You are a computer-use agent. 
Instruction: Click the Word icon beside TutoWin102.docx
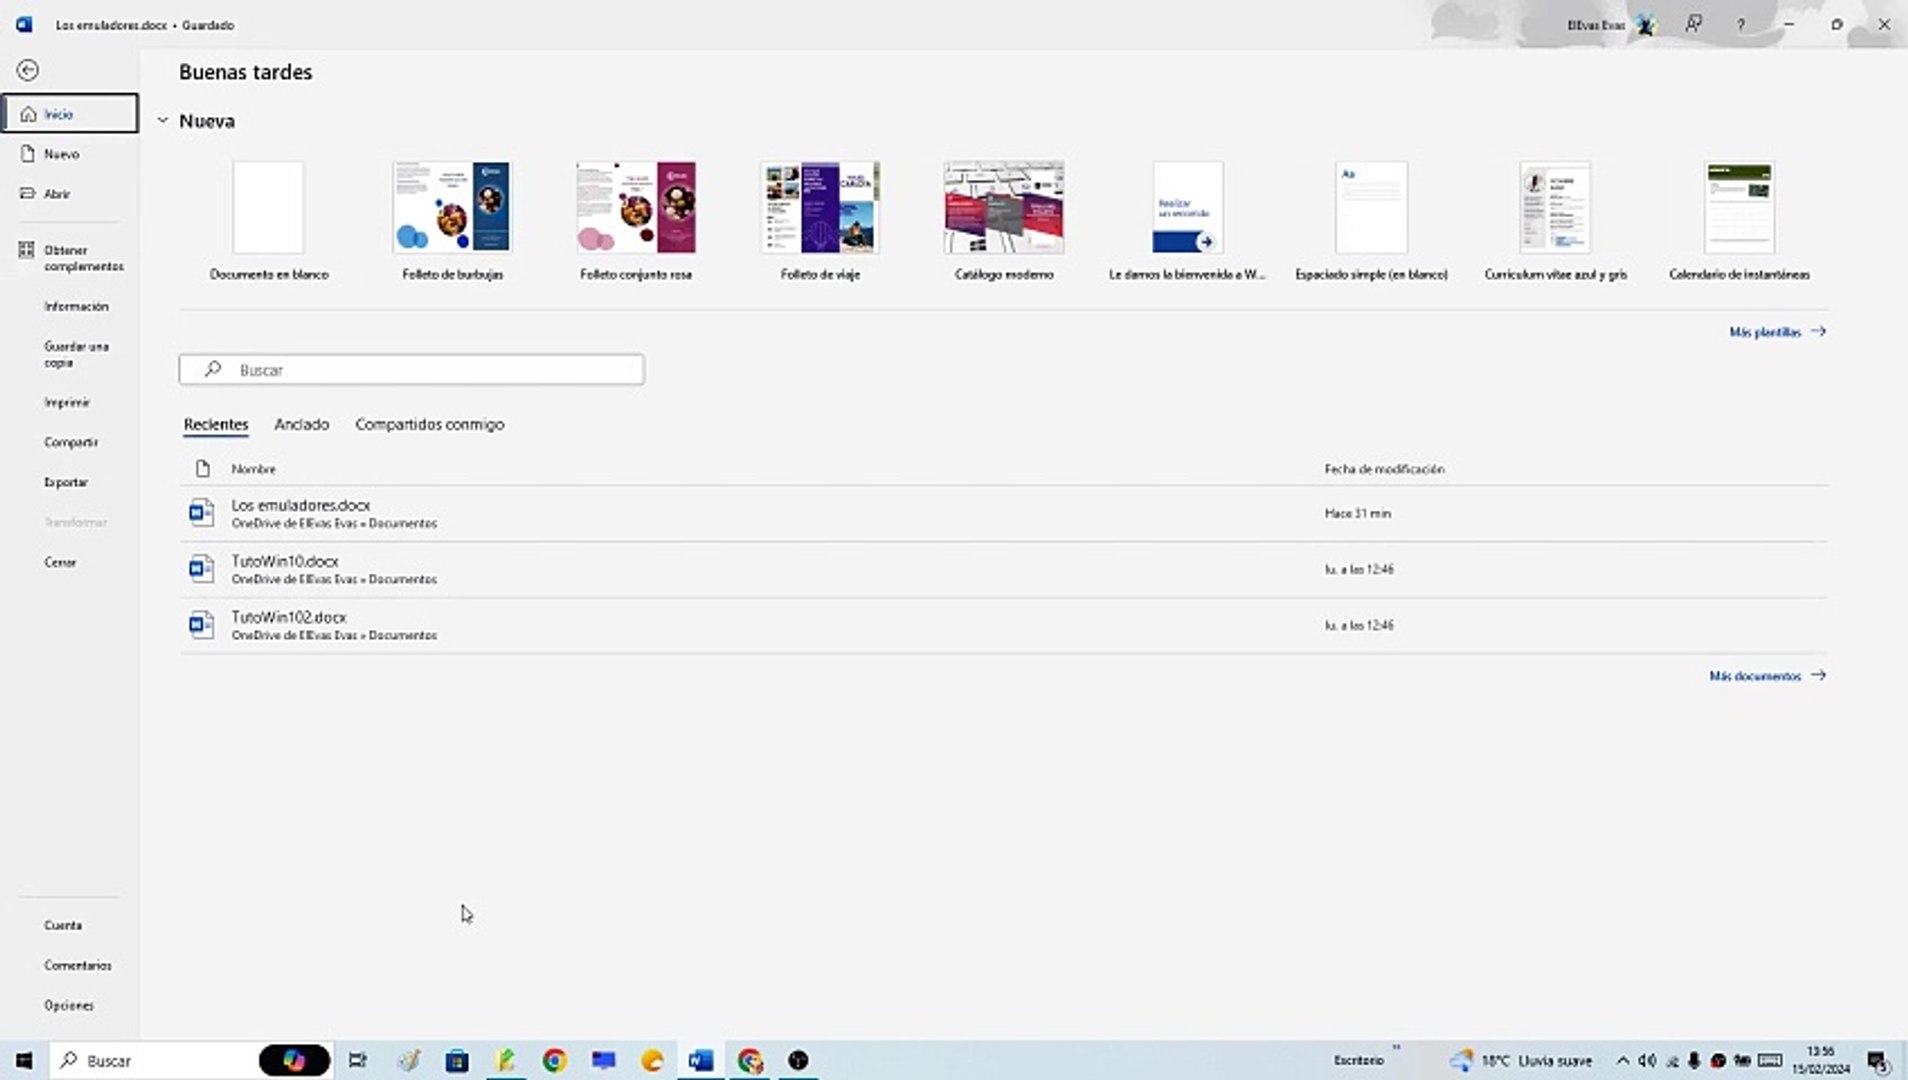click(x=202, y=625)
